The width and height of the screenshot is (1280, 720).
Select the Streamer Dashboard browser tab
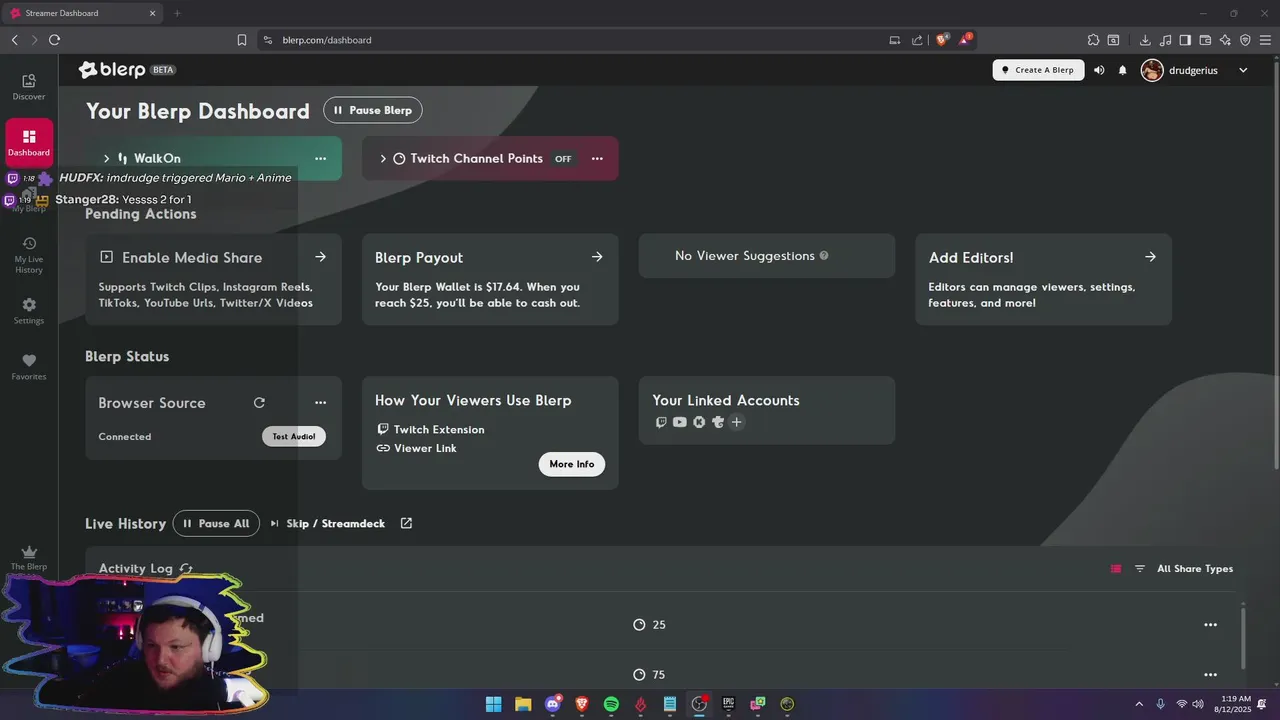[83, 13]
